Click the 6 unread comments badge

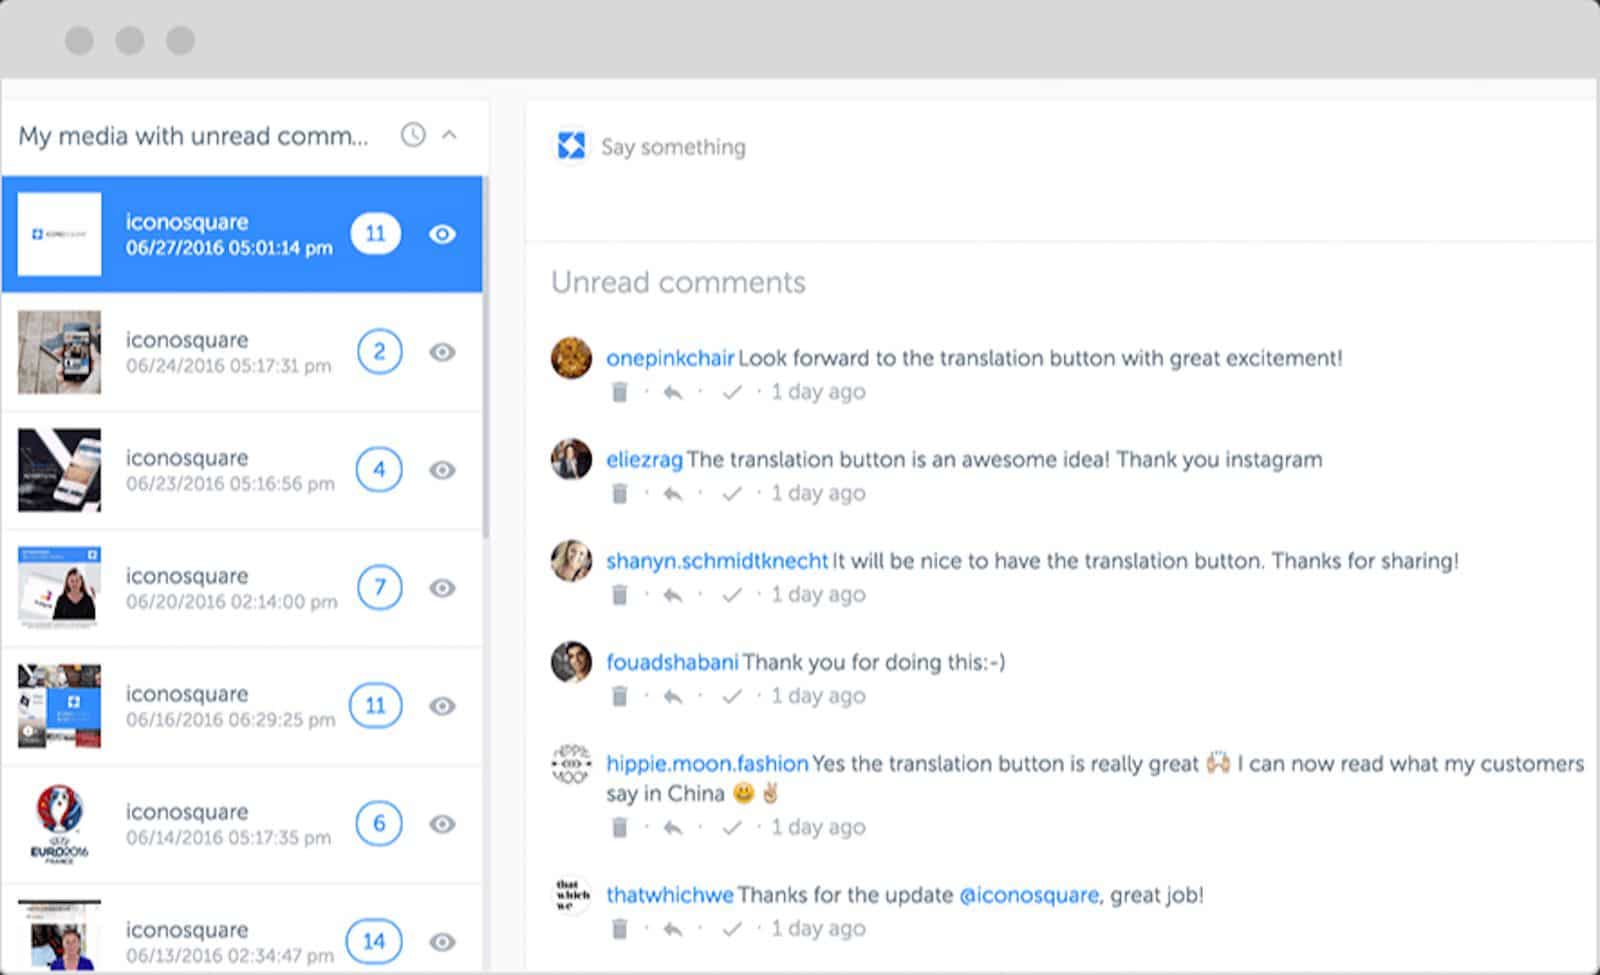point(379,824)
